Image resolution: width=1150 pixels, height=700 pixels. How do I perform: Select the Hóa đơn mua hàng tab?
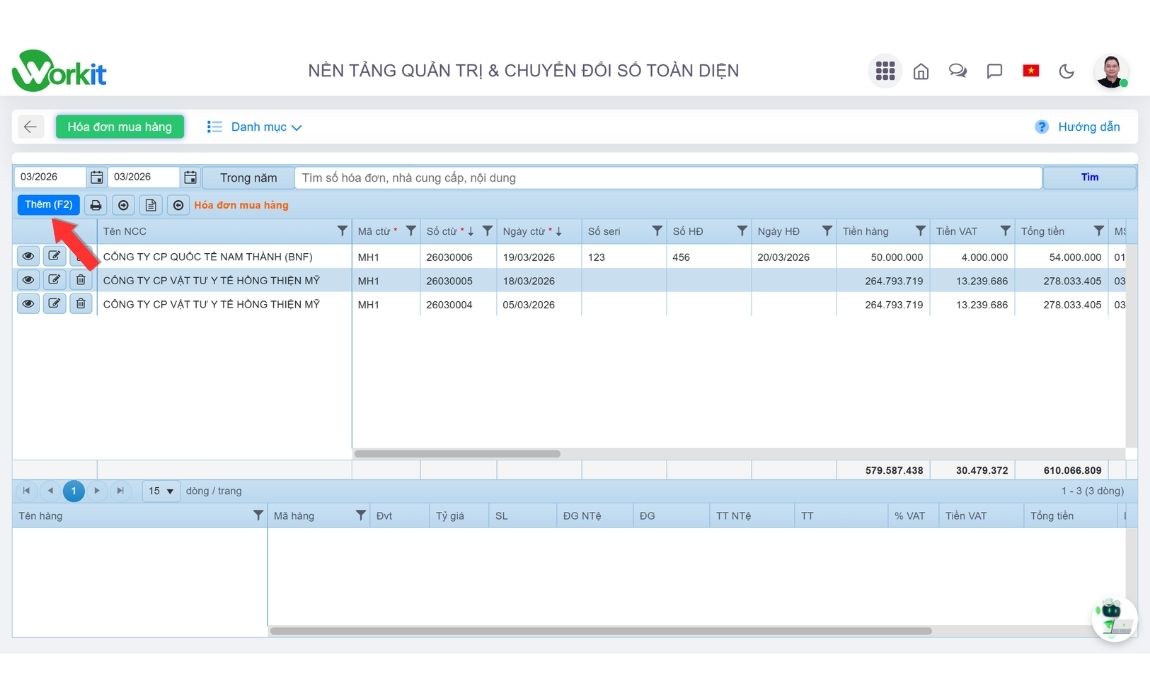(x=120, y=127)
